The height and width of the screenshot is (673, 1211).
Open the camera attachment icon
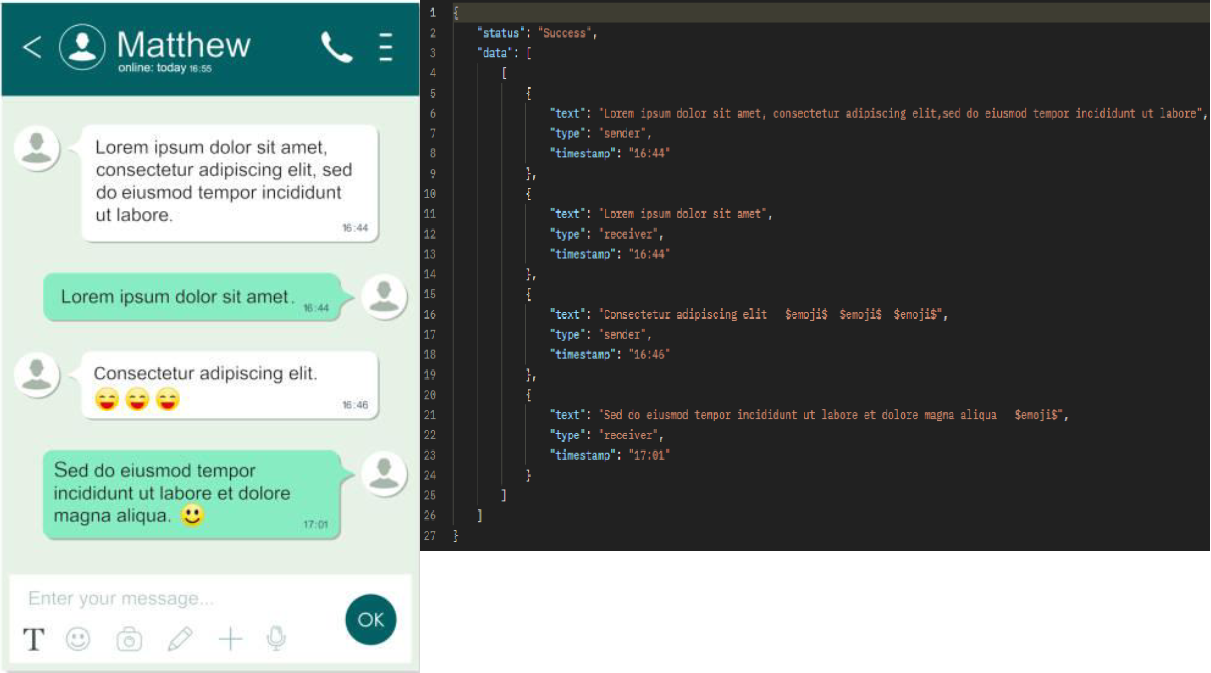(x=129, y=639)
